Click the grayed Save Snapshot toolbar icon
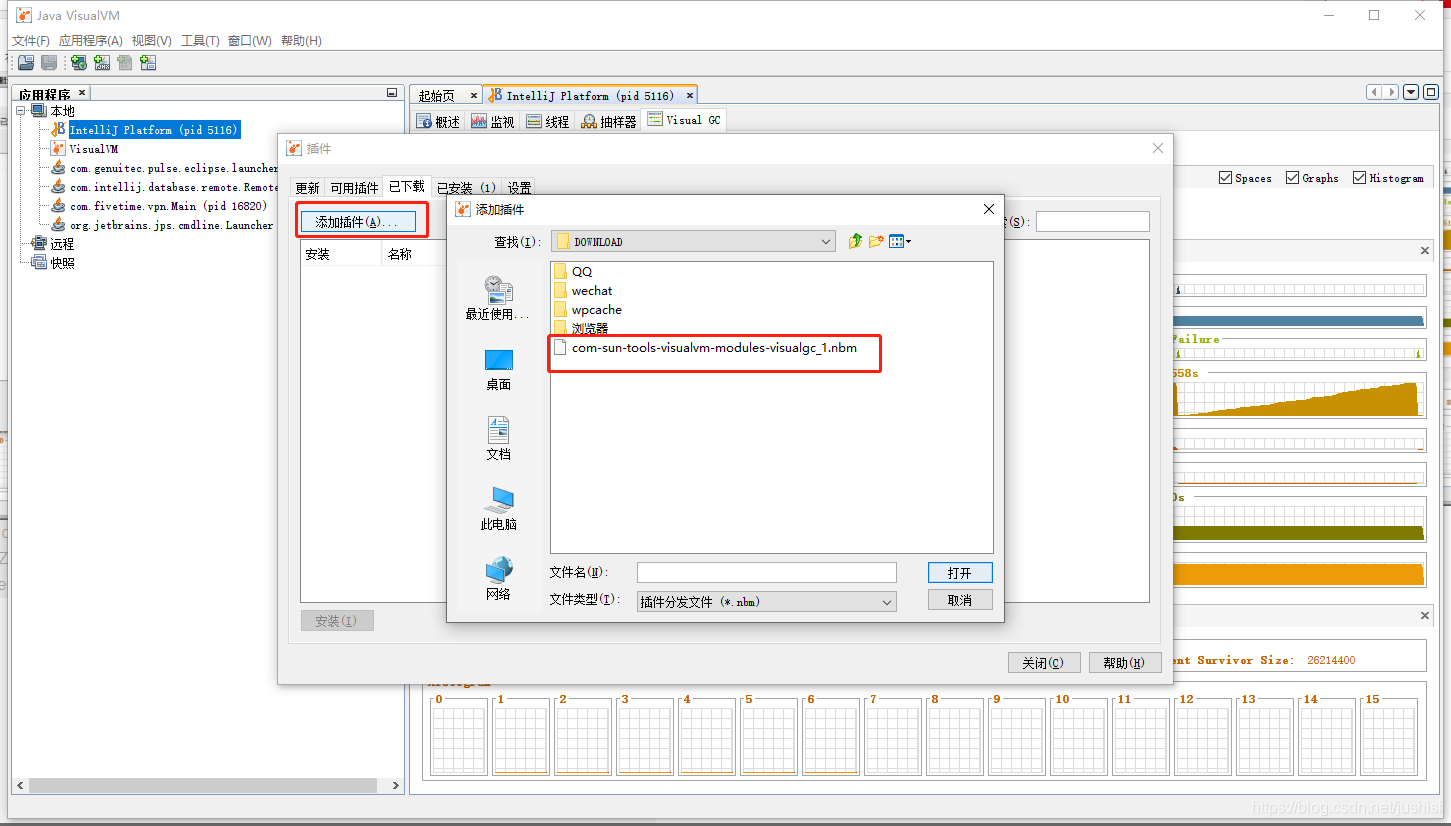 49,63
